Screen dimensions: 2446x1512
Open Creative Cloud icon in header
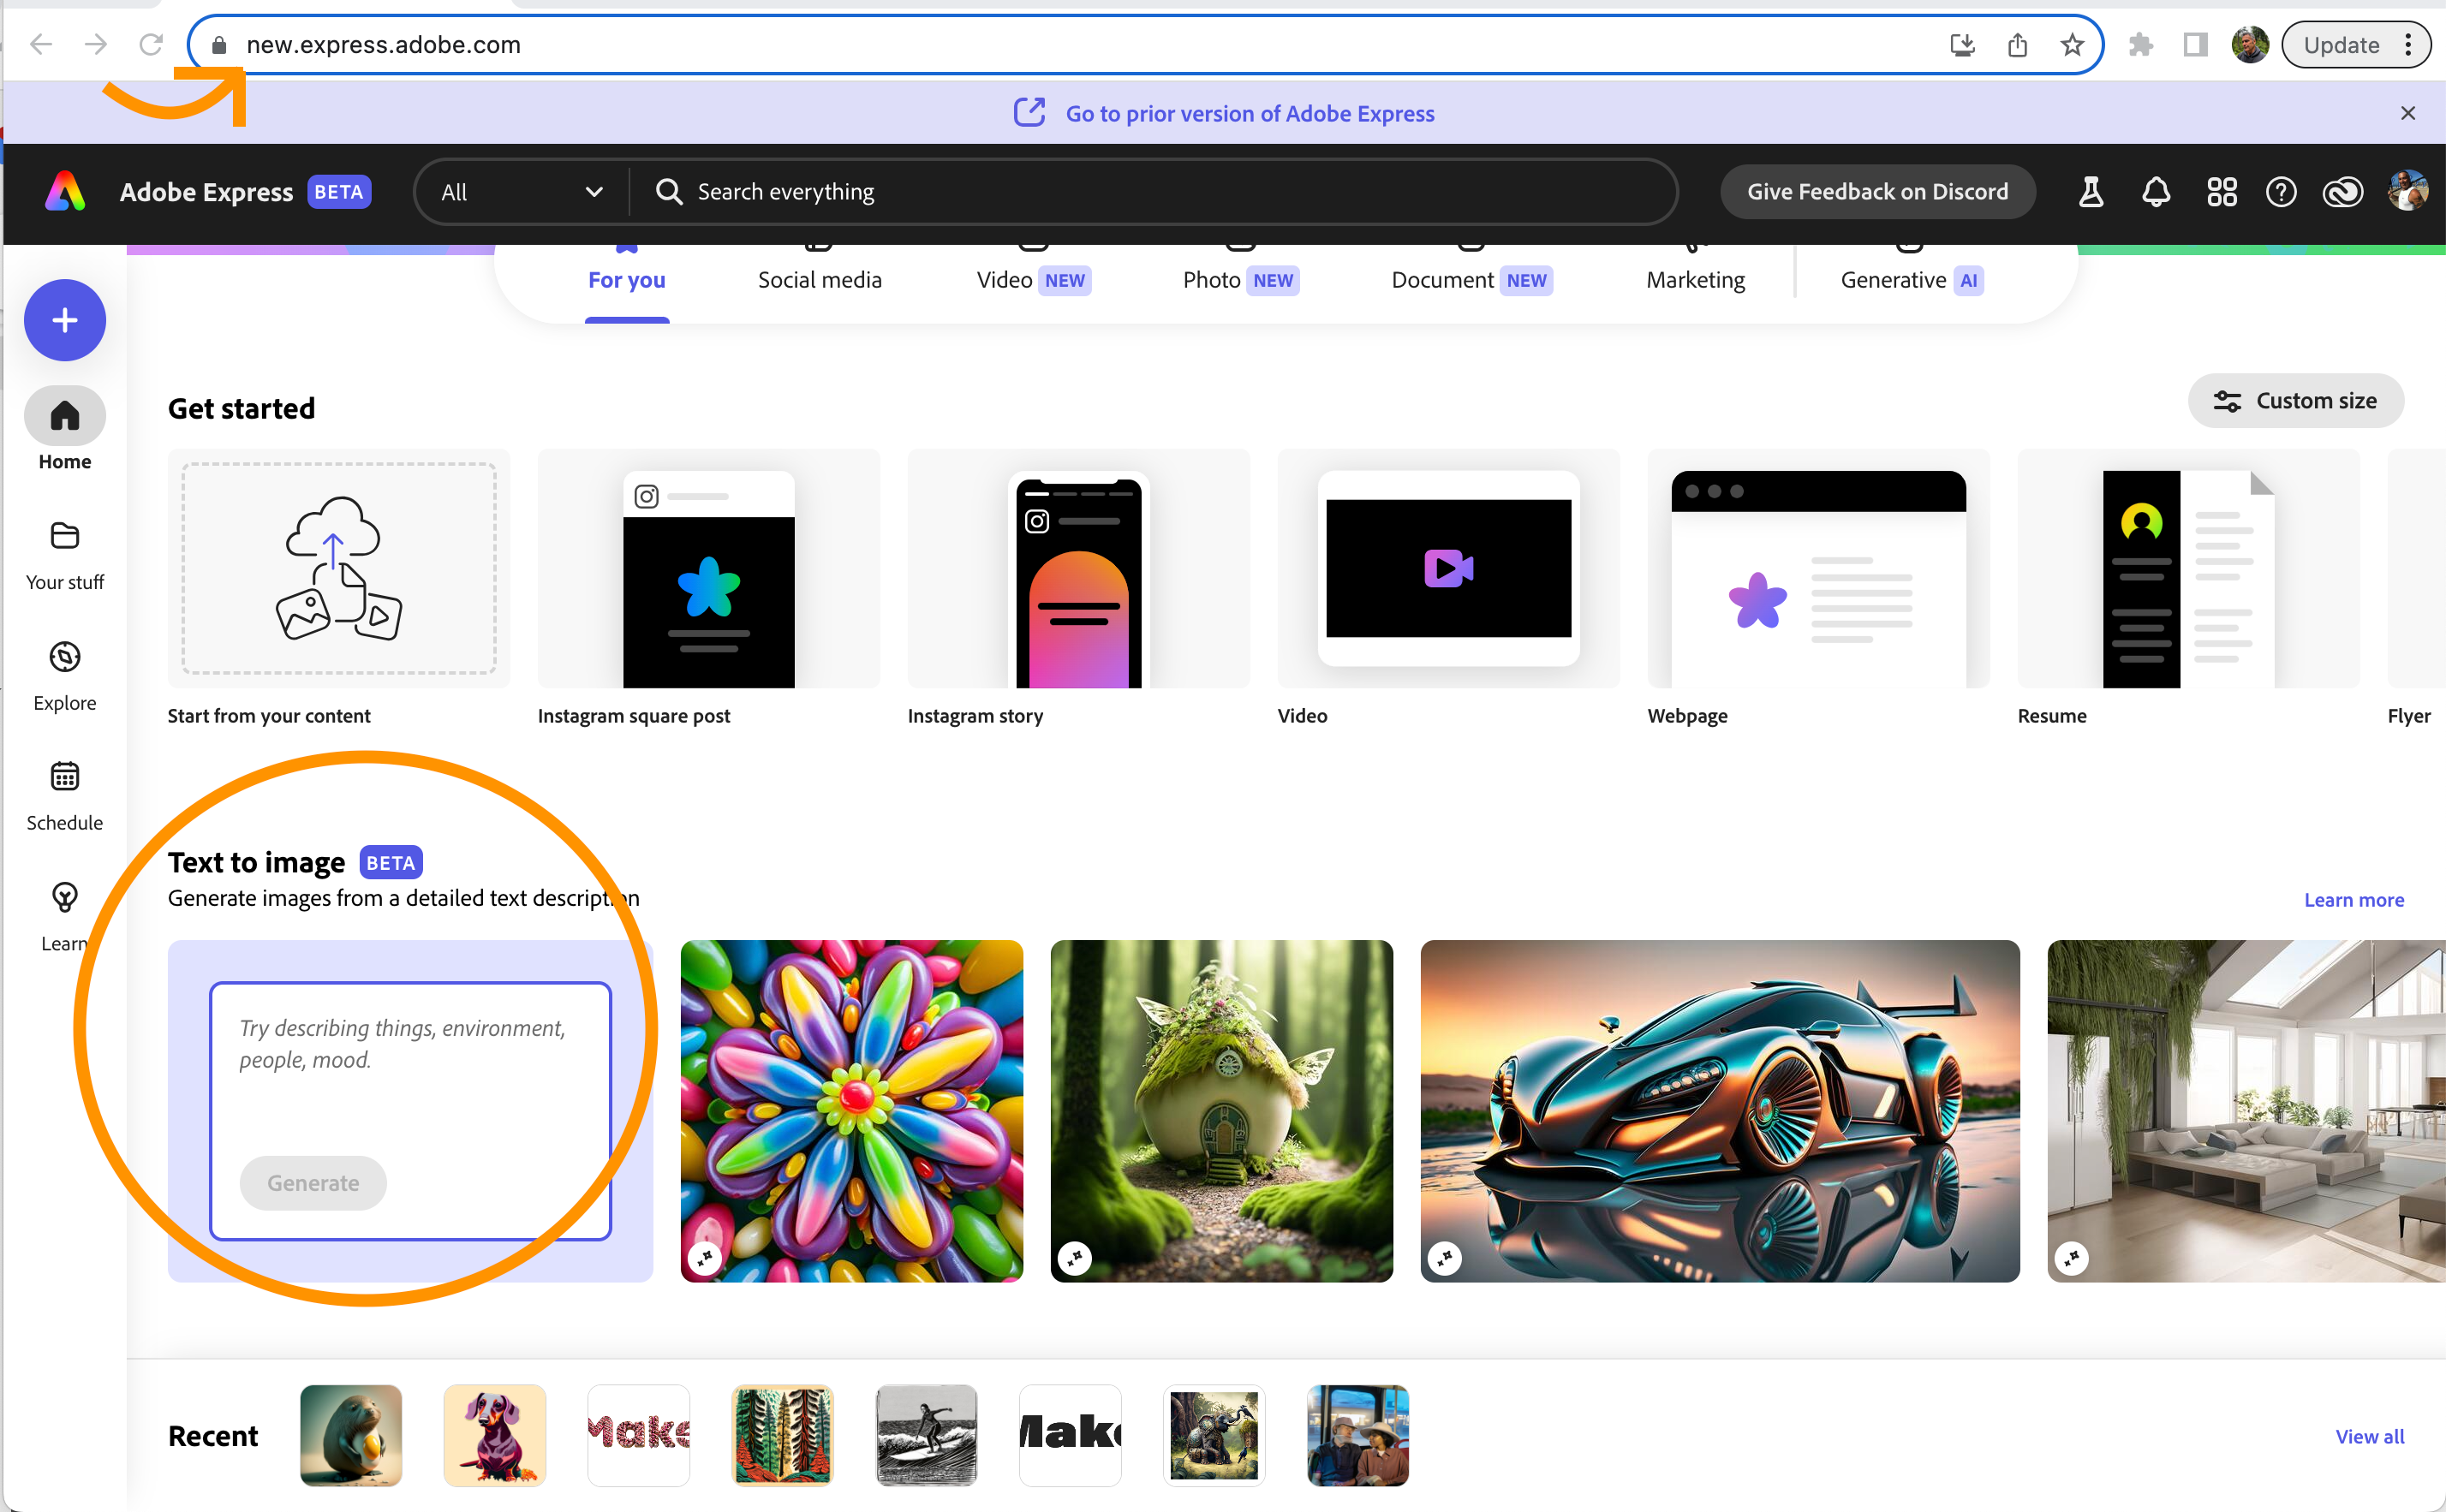2342,192
